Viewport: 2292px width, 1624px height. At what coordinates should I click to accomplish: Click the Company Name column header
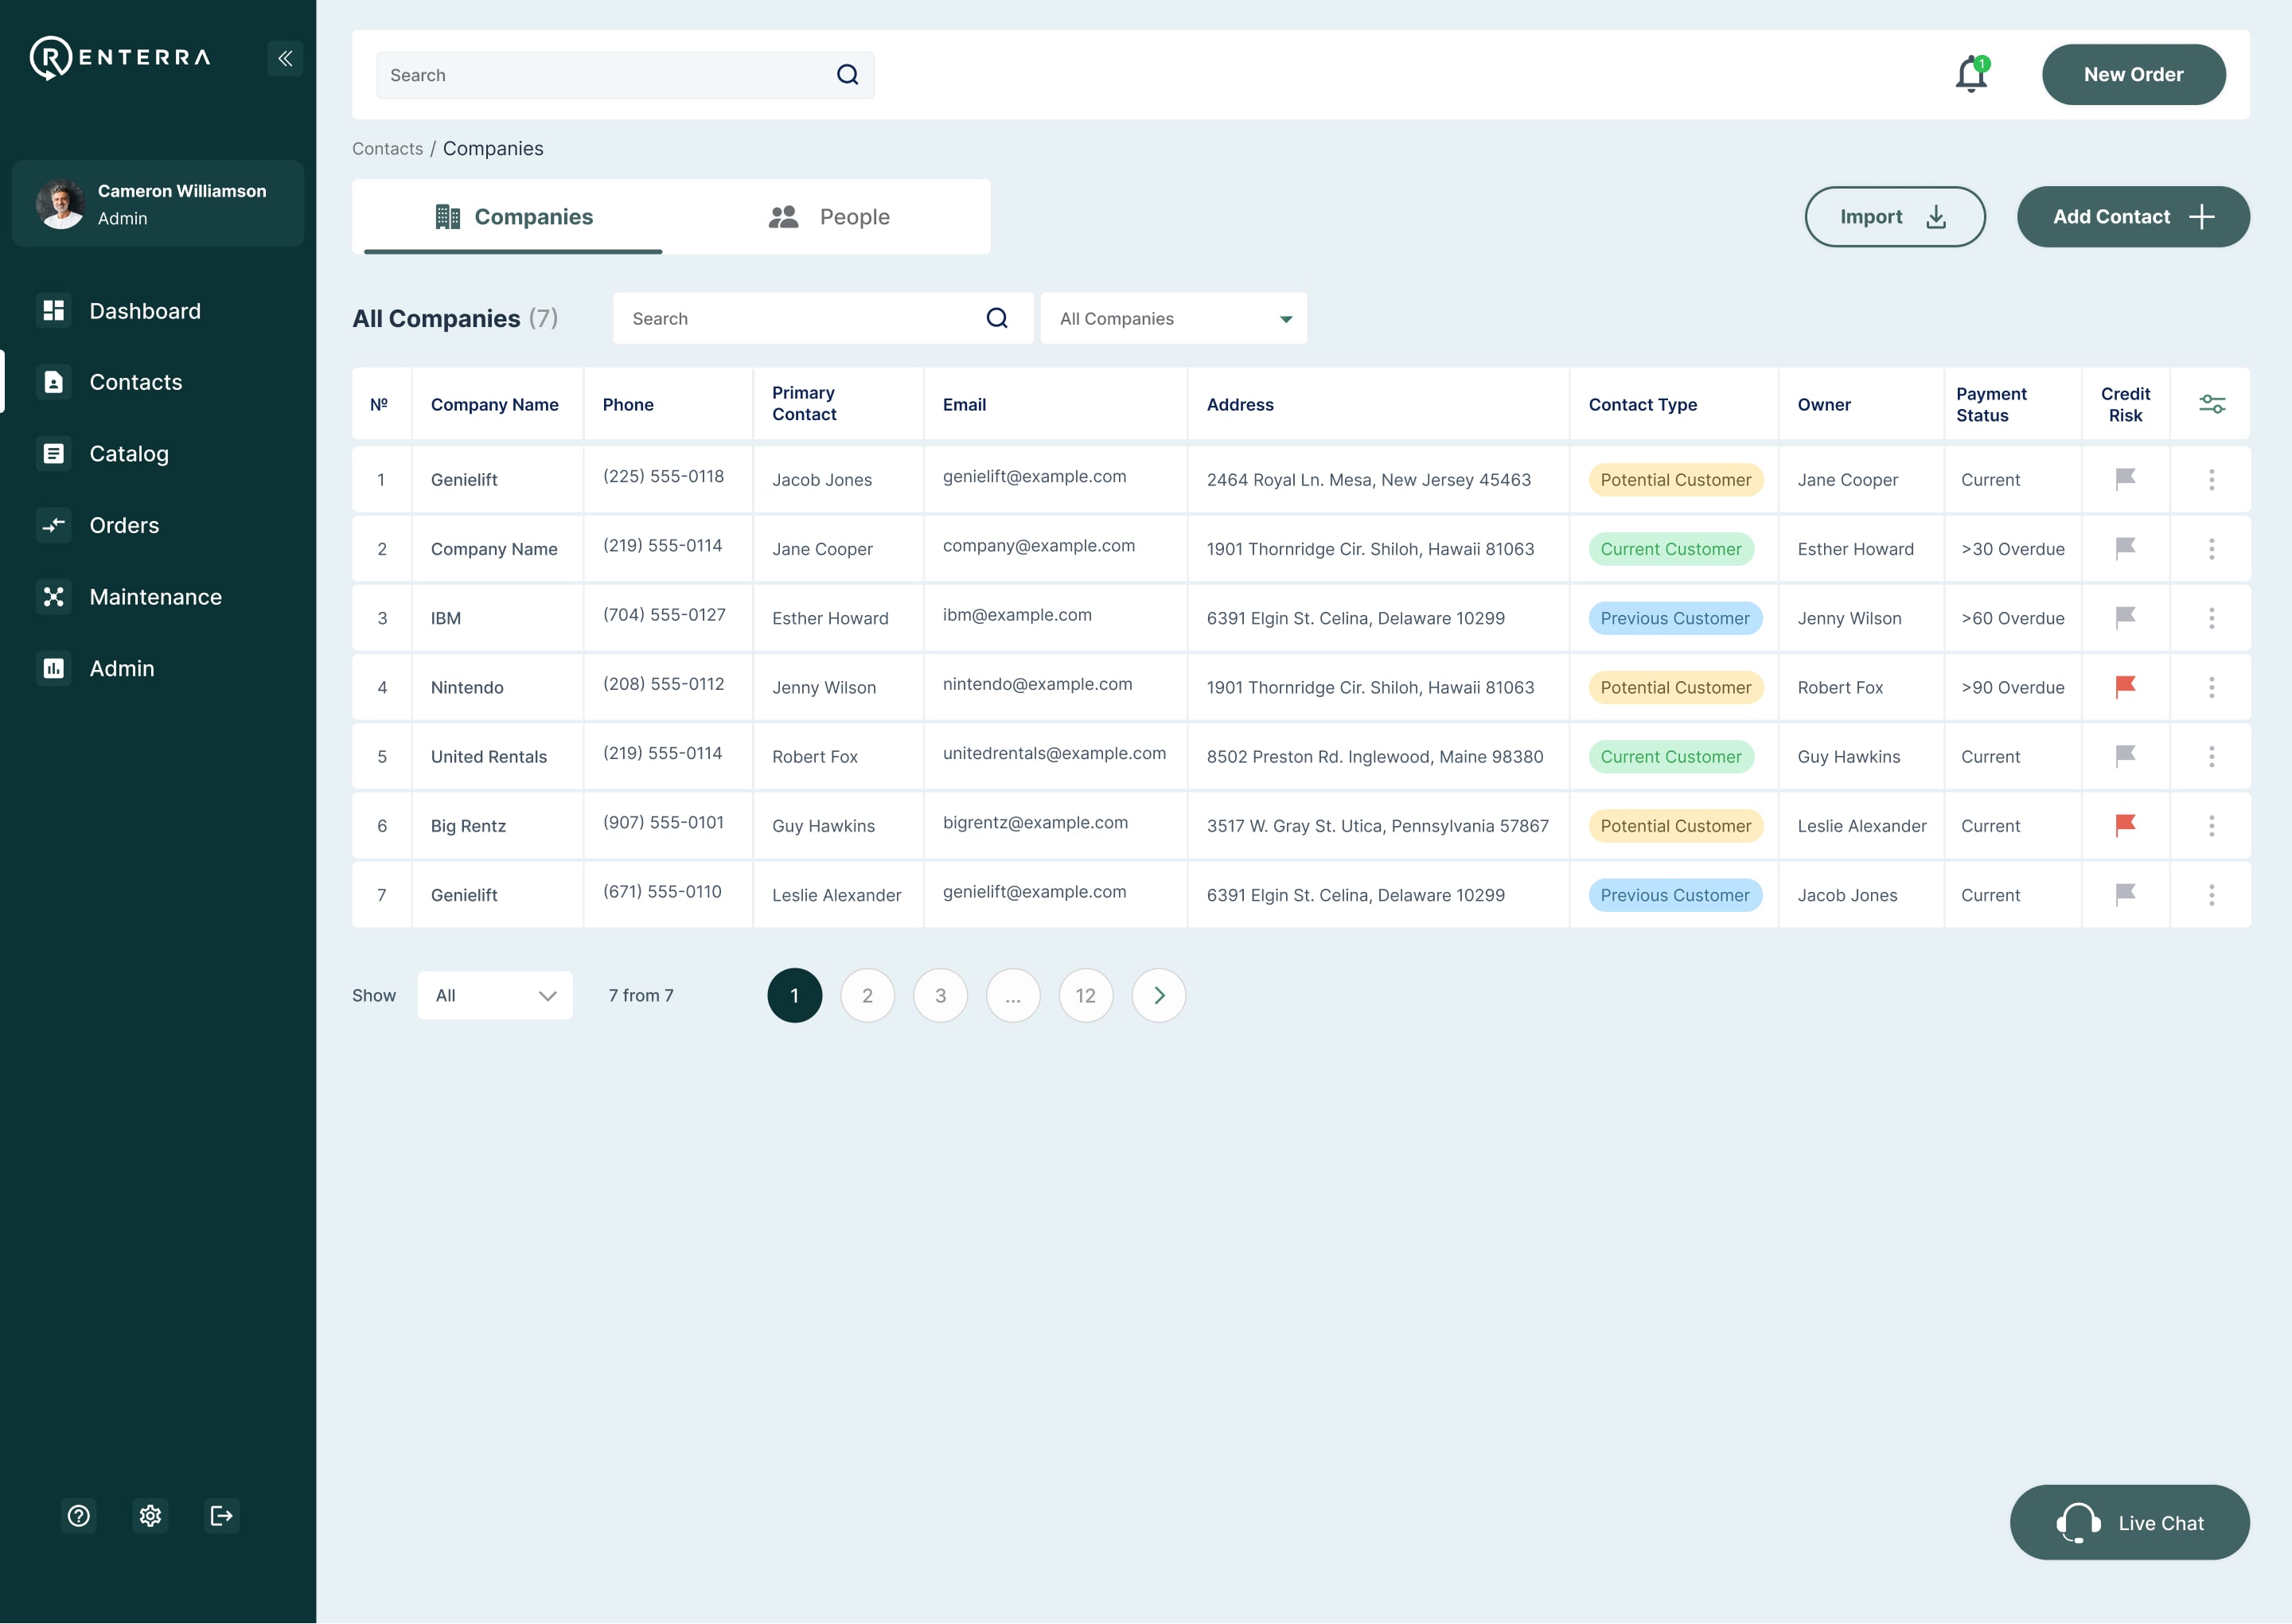coord(494,405)
